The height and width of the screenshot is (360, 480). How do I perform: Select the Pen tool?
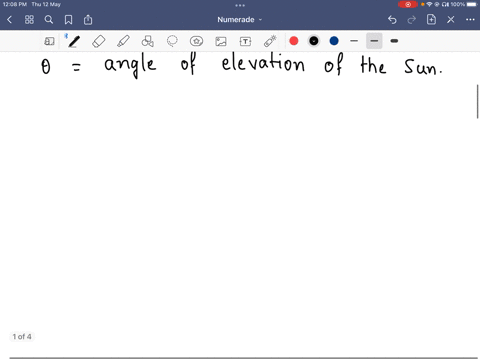[74, 41]
